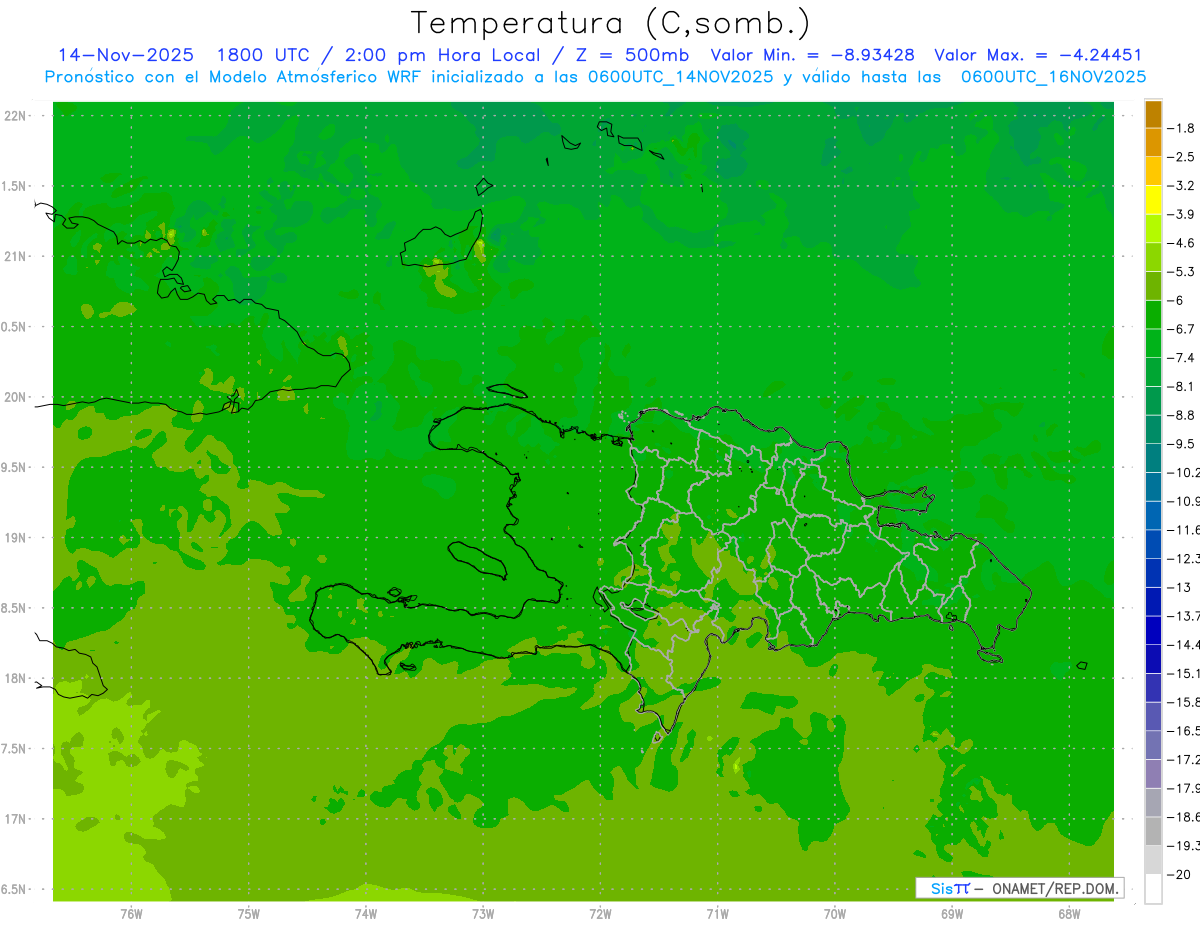Click the color scale label '-1.8'
Screen dimensions: 1200x927
[x=1183, y=128]
